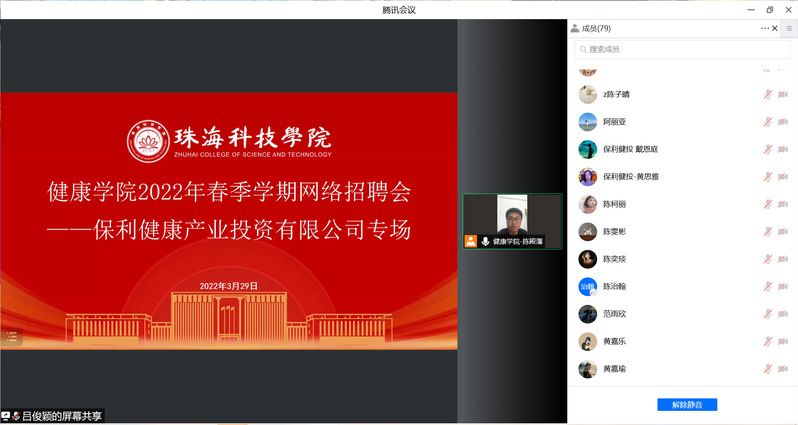Viewport: 798px width, 425px height.
Task: Click member name 黄嘉瑜
Action: click(615, 369)
